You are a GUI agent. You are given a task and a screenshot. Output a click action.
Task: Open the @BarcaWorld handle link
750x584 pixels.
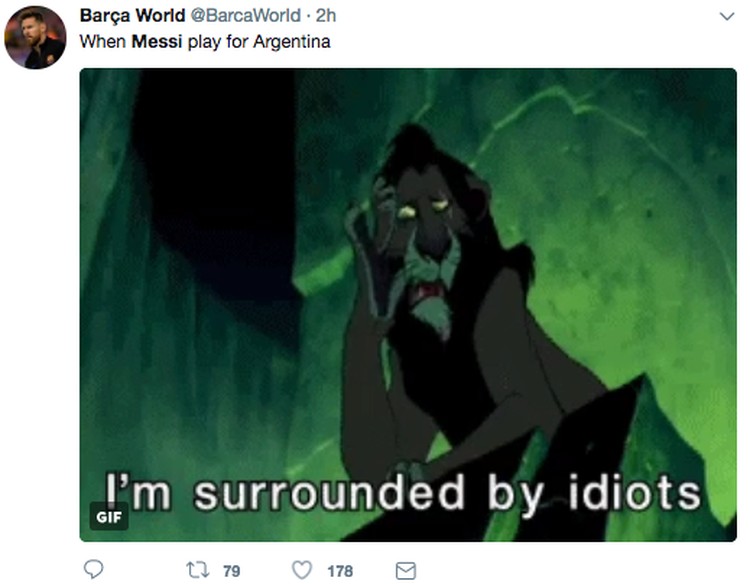coord(246,16)
